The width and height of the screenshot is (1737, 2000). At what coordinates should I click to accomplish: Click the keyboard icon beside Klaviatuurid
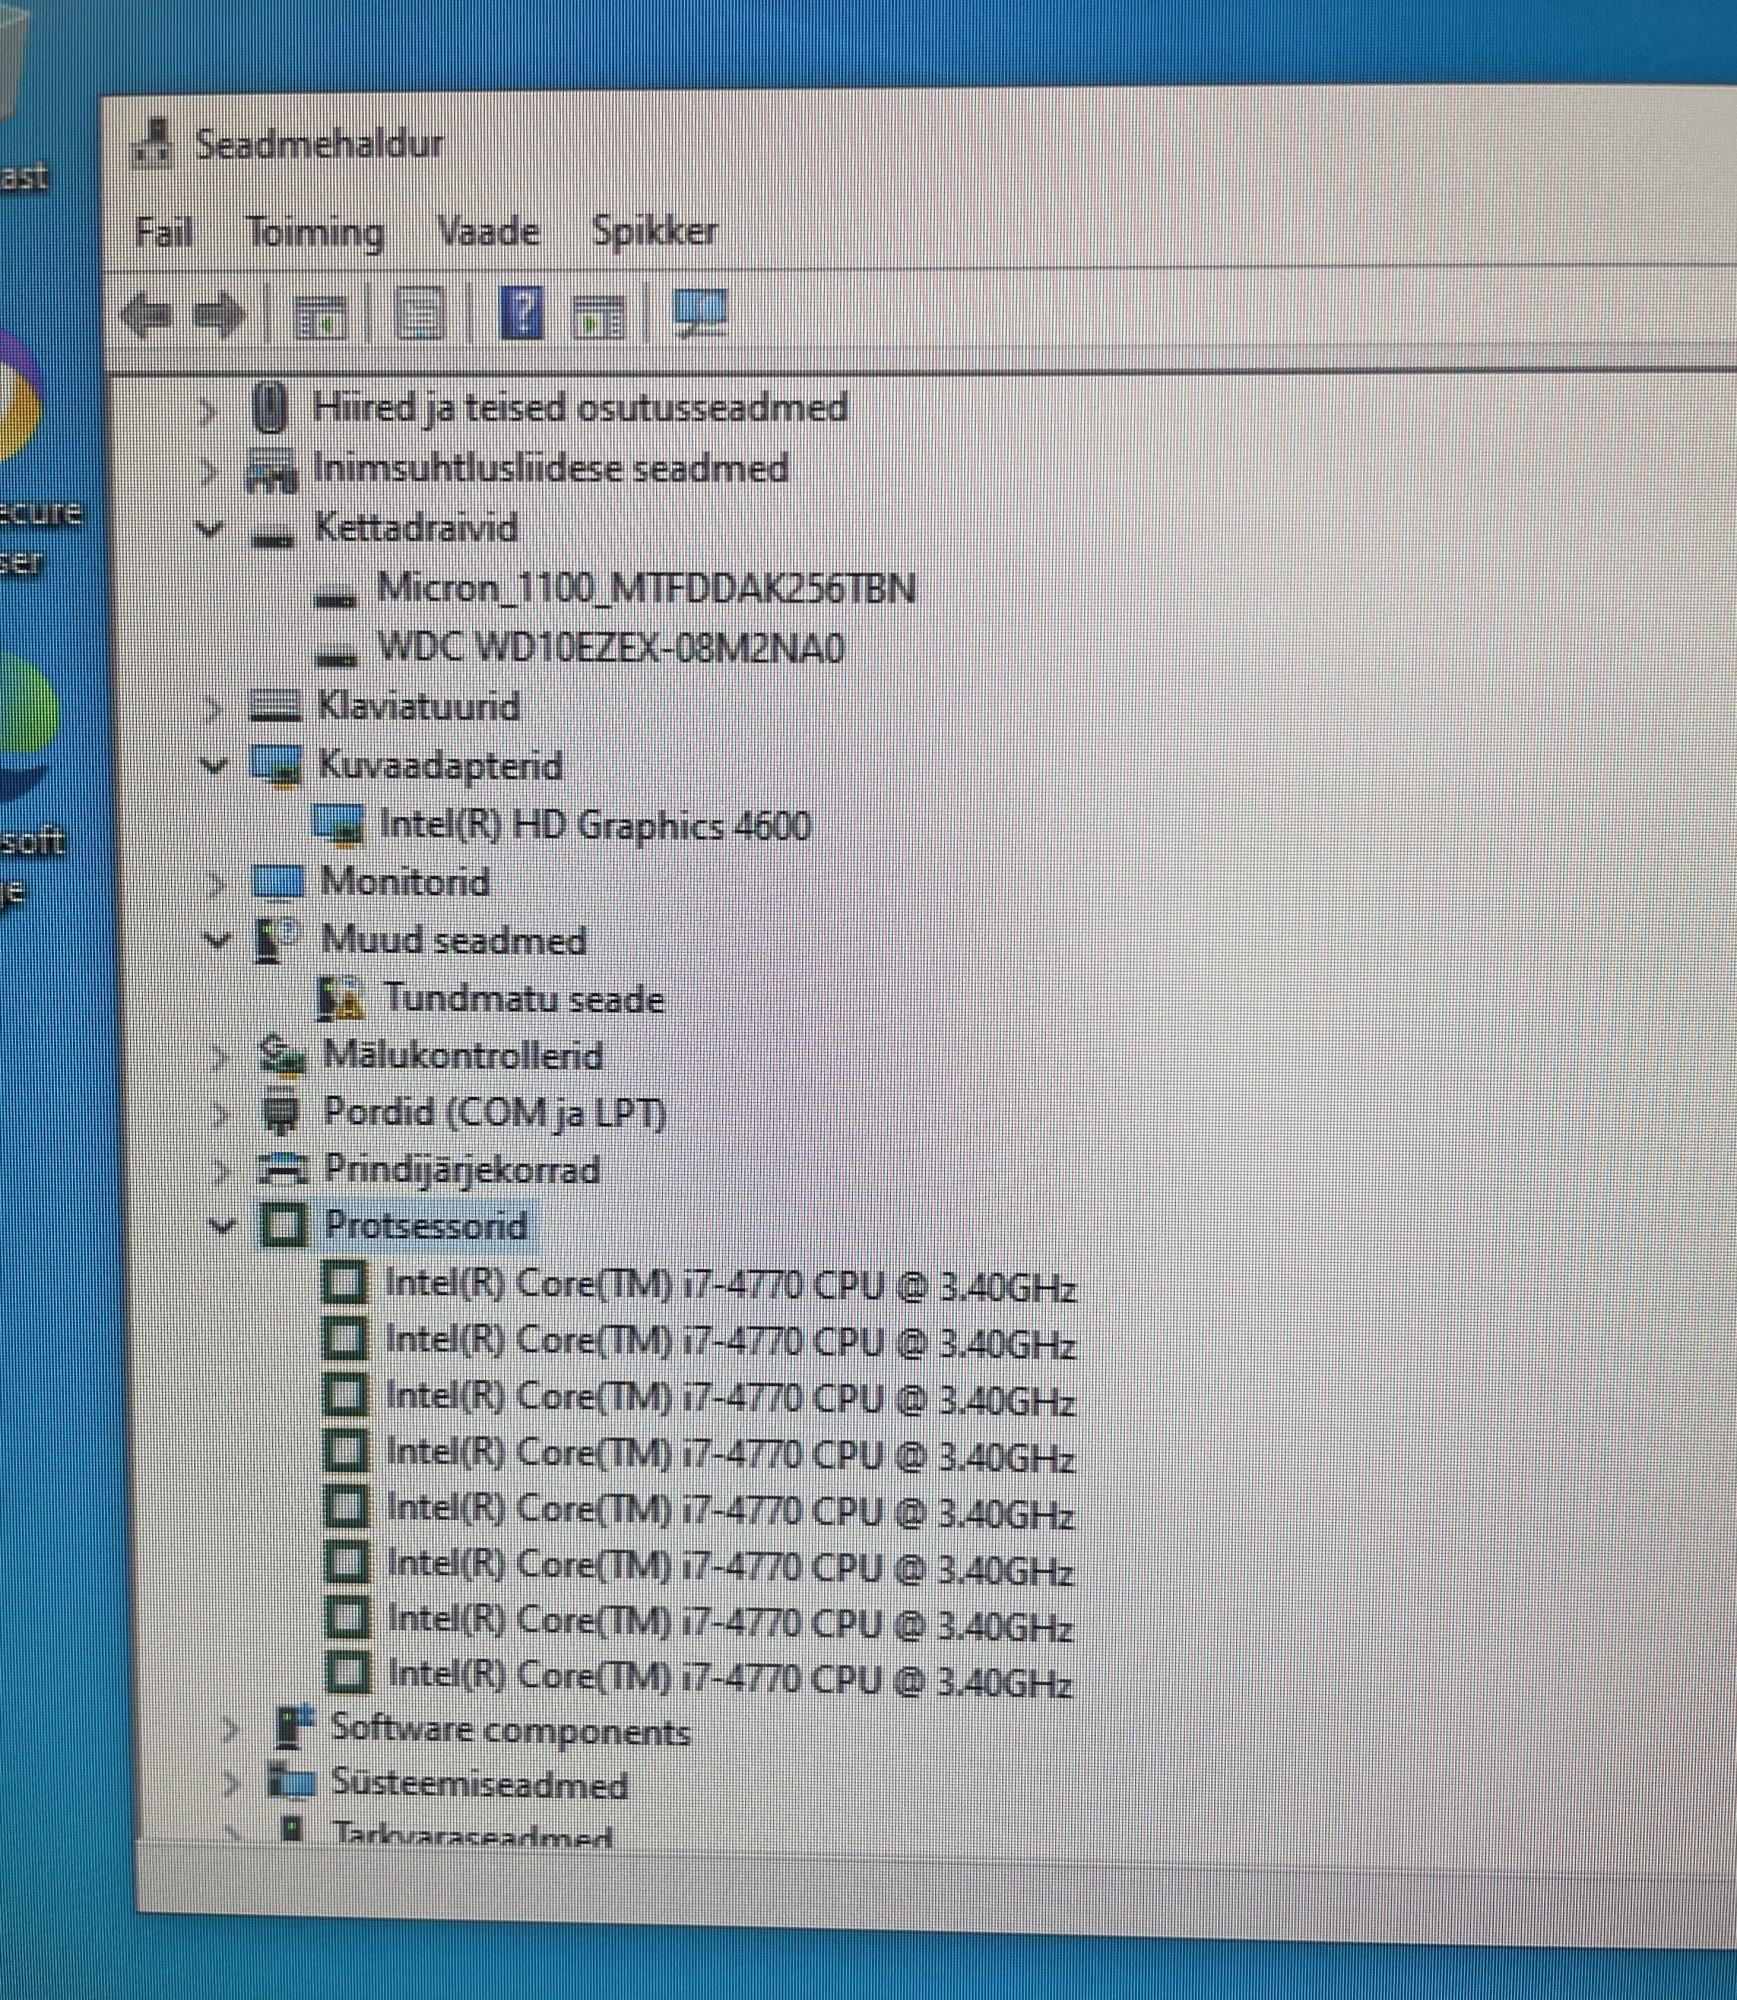[x=275, y=706]
